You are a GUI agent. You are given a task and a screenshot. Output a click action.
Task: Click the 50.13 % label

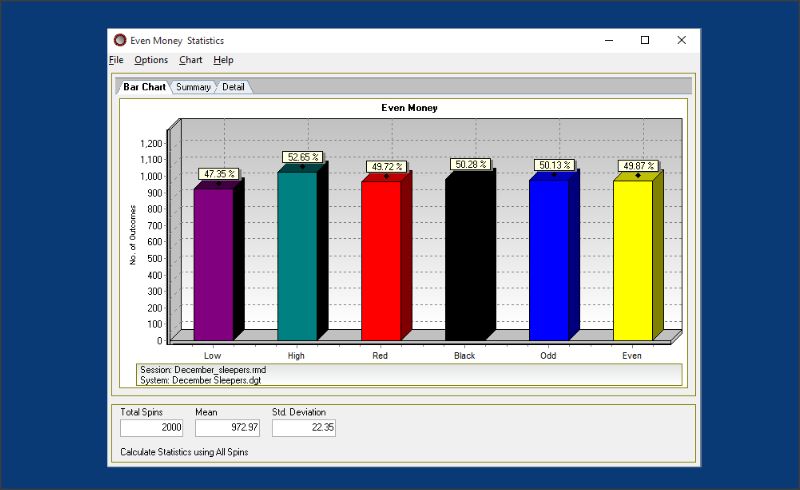pyautogui.click(x=554, y=165)
